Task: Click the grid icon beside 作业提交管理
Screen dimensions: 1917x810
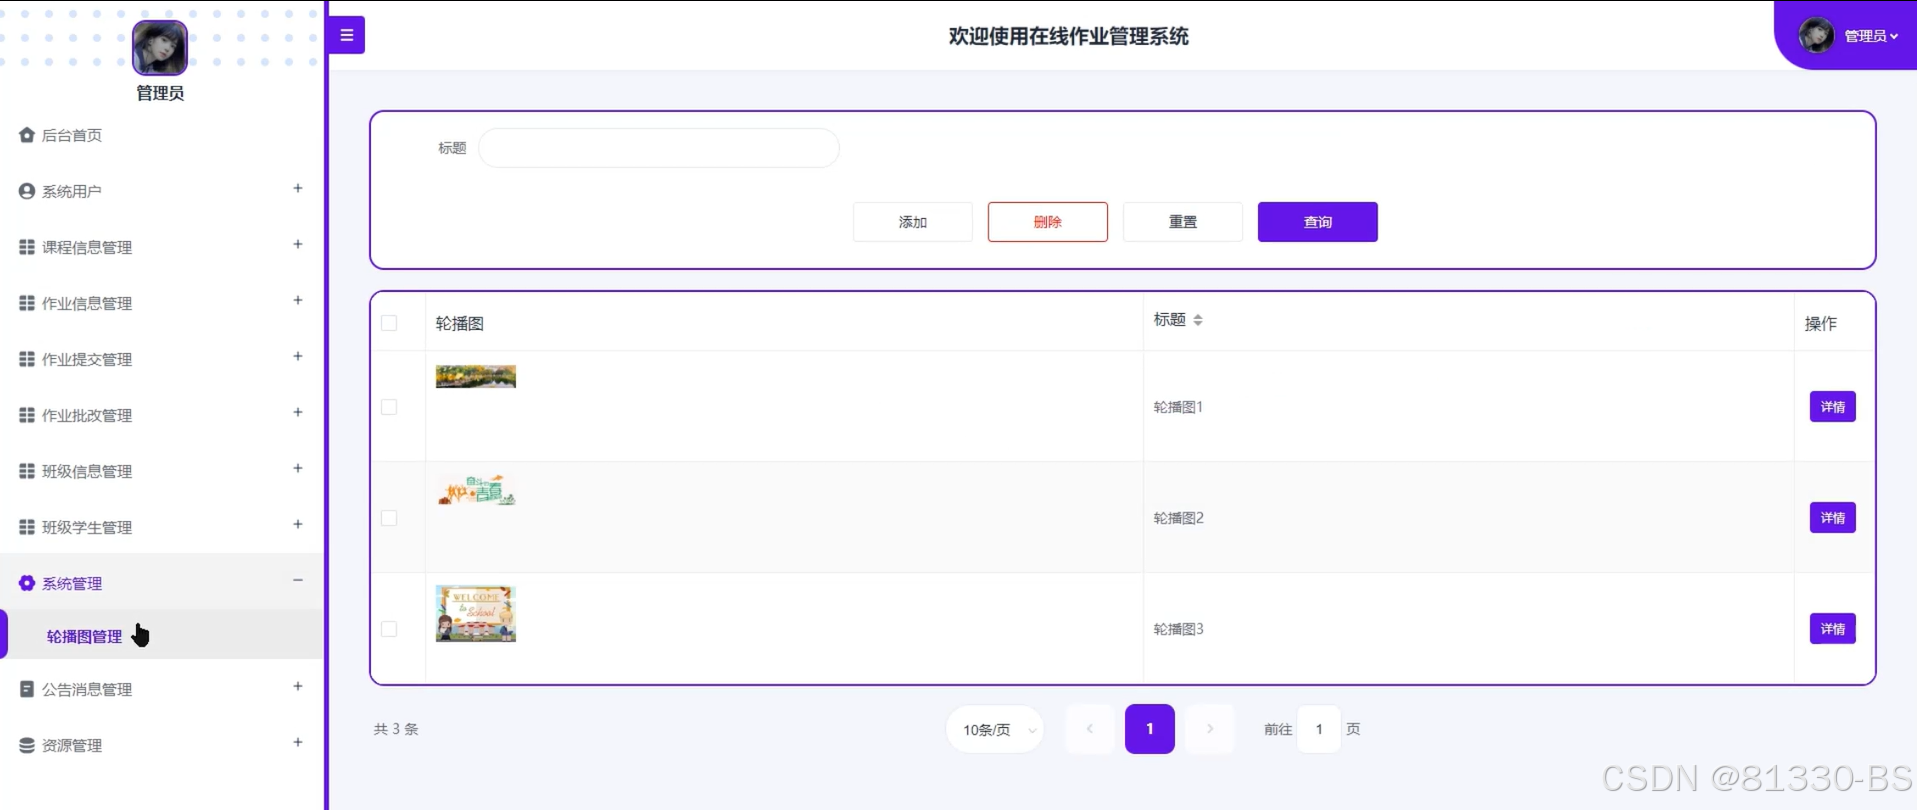Action: click(27, 359)
